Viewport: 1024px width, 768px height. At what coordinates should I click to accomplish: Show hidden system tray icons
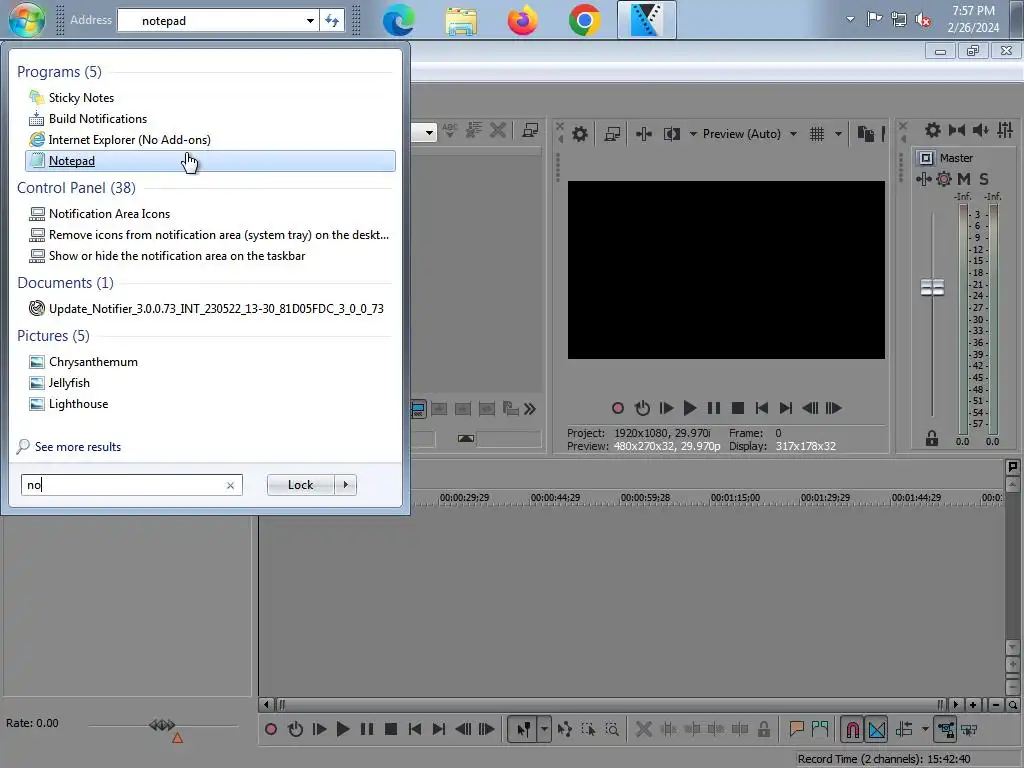click(x=850, y=19)
